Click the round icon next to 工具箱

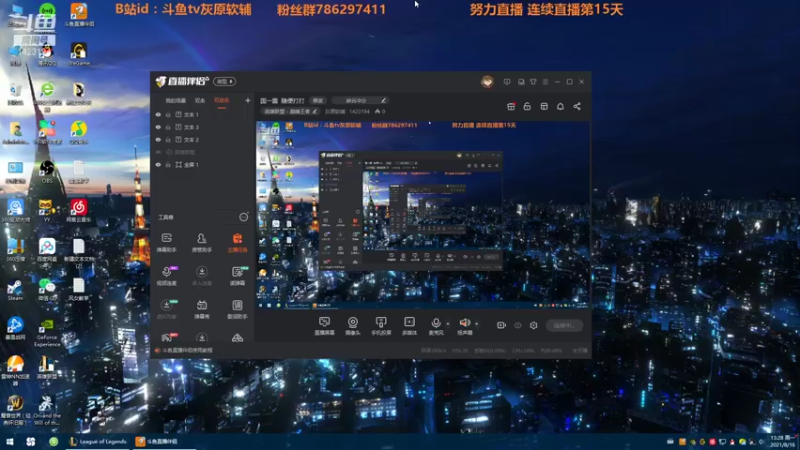(x=244, y=217)
